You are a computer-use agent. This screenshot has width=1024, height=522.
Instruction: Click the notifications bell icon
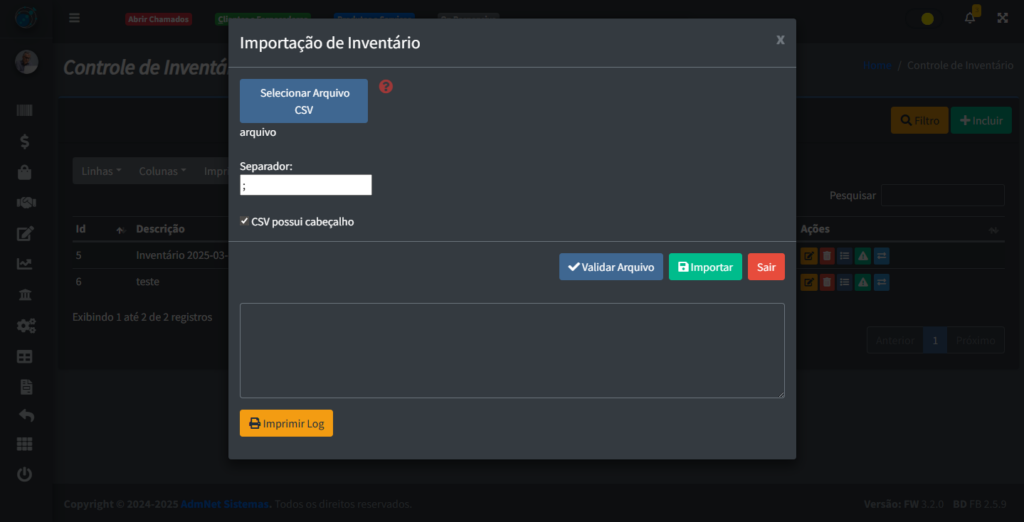[969, 18]
